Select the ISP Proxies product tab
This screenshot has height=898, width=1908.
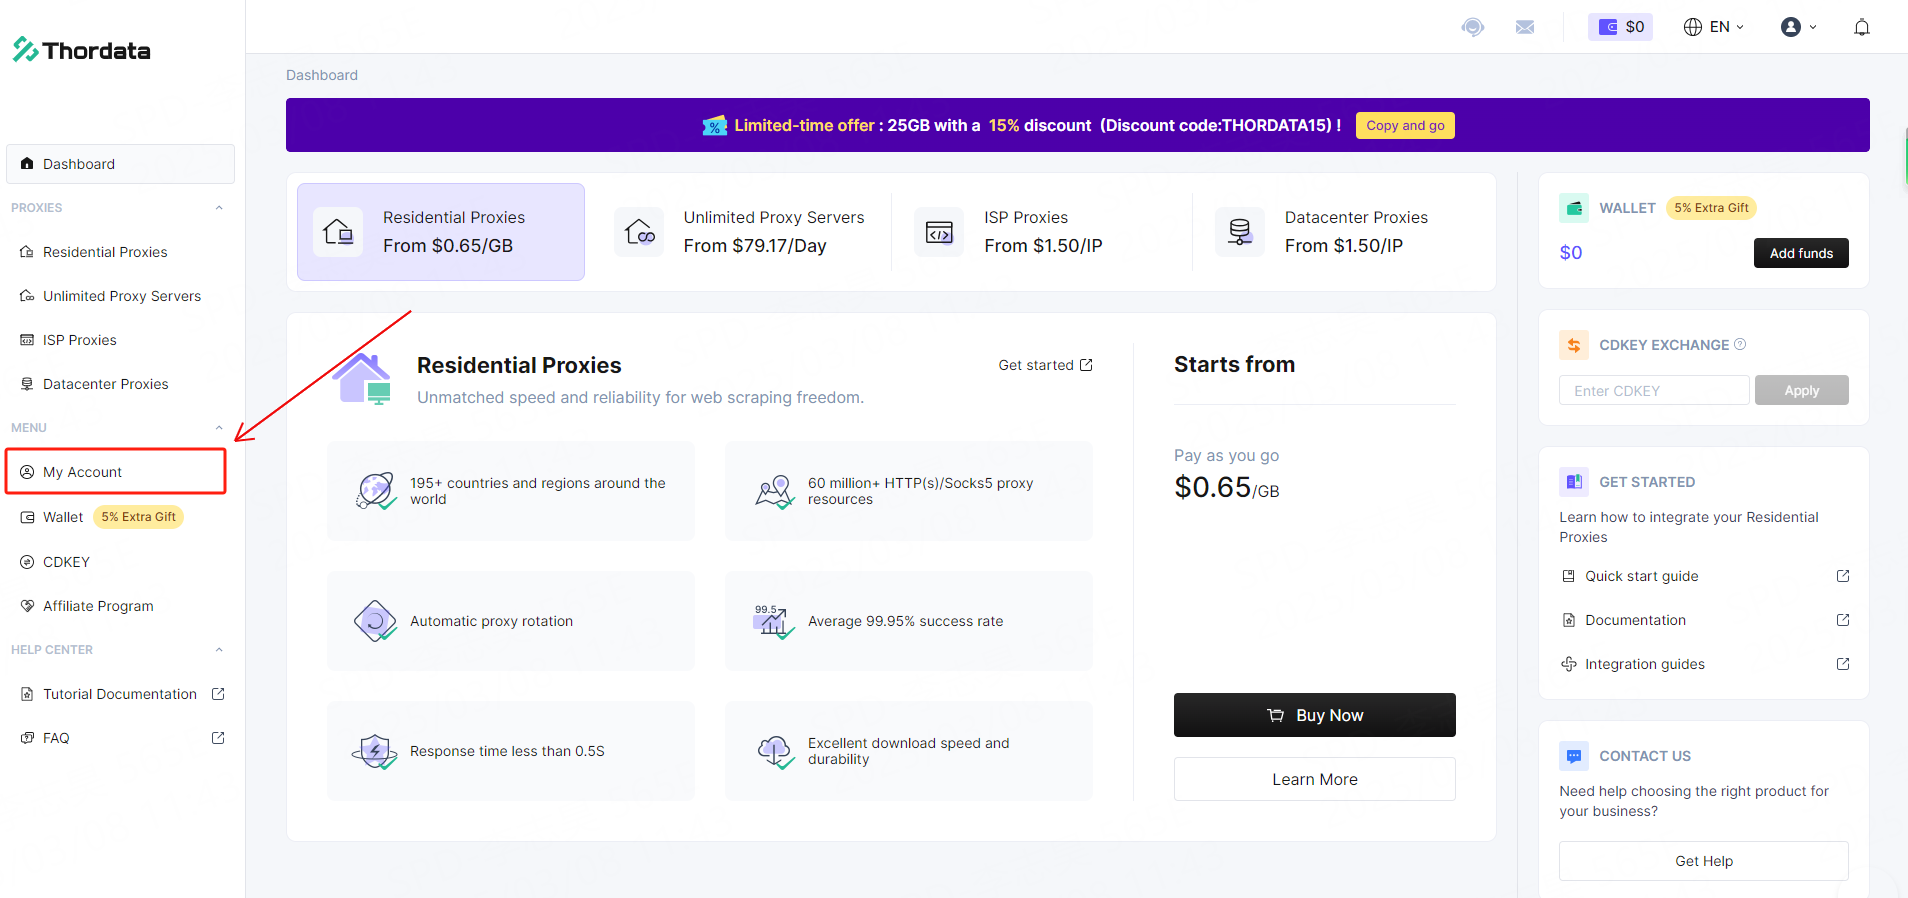pyautogui.click(x=1040, y=232)
